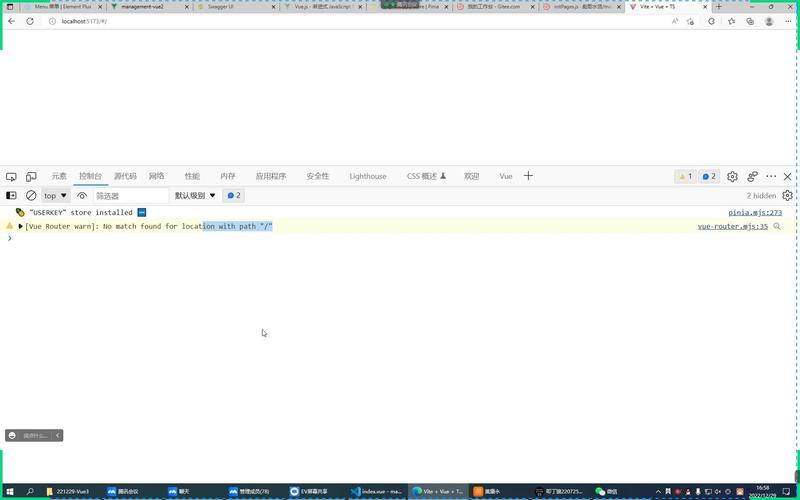Toggle device emulation icon in DevTools
Viewport: 800px width, 500px height.
31,177
